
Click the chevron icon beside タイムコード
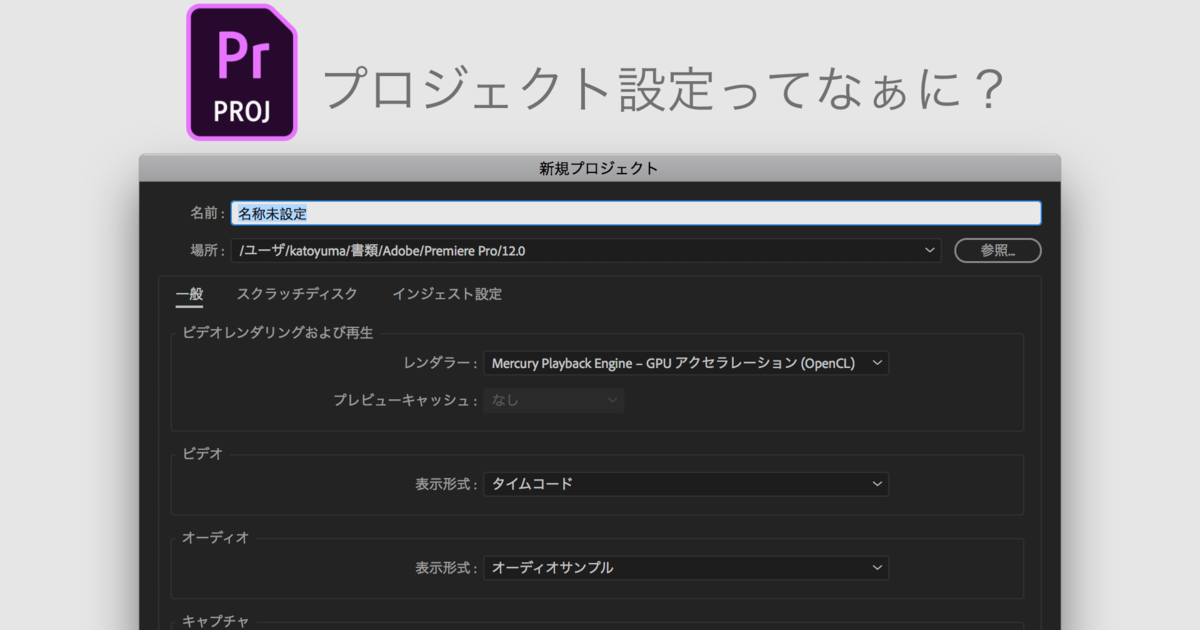pyautogui.click(x=877, y=484)
